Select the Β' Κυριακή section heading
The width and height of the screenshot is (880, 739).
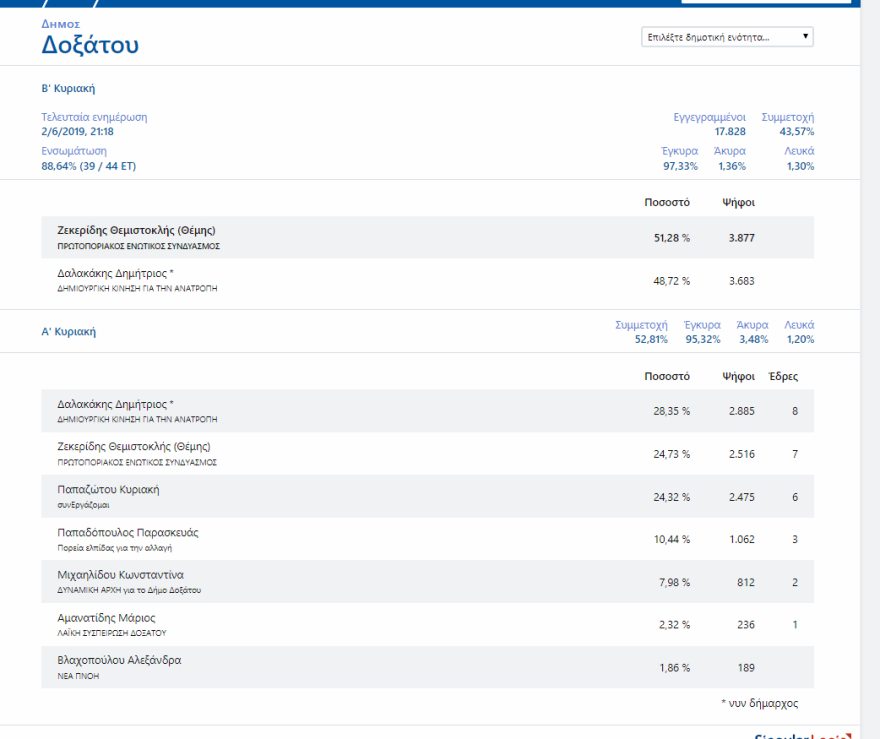coord(68,89)
